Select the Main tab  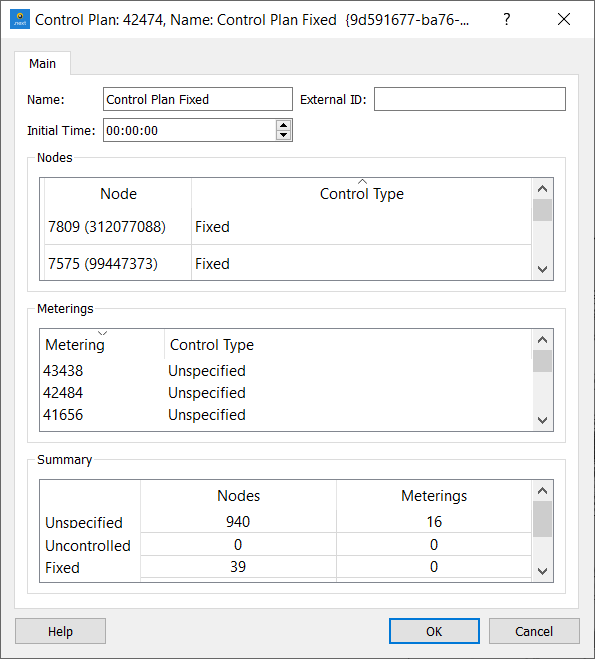click(x=42, y=63)
